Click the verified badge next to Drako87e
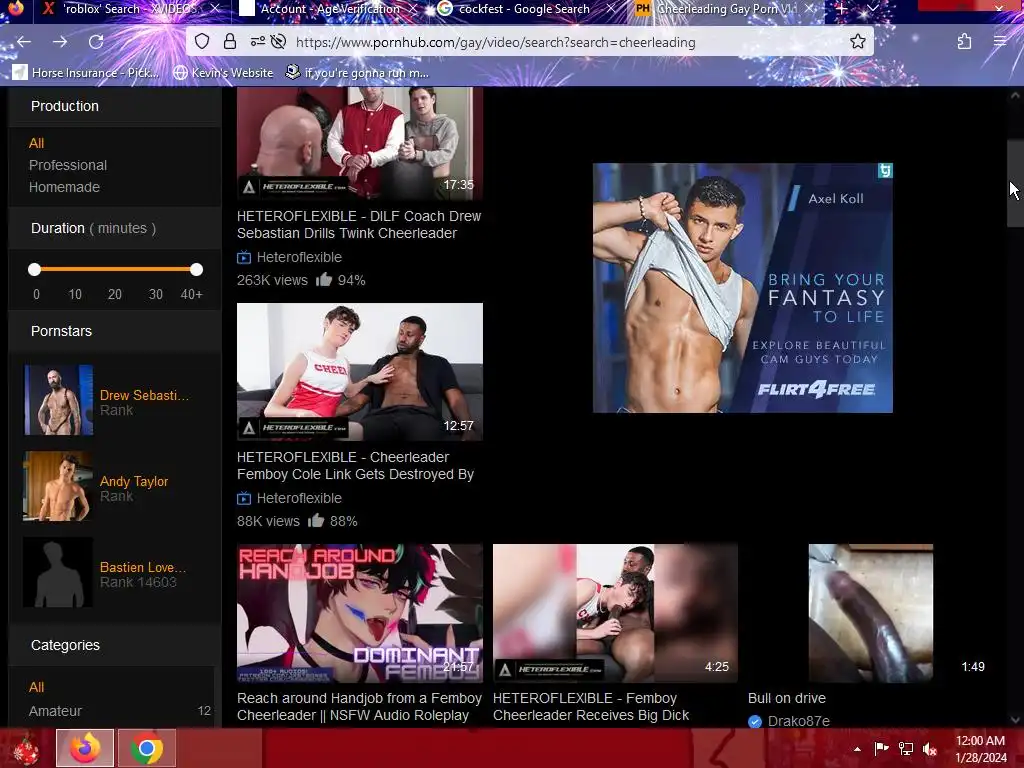The image size is (1024, 768). (755, 721)
